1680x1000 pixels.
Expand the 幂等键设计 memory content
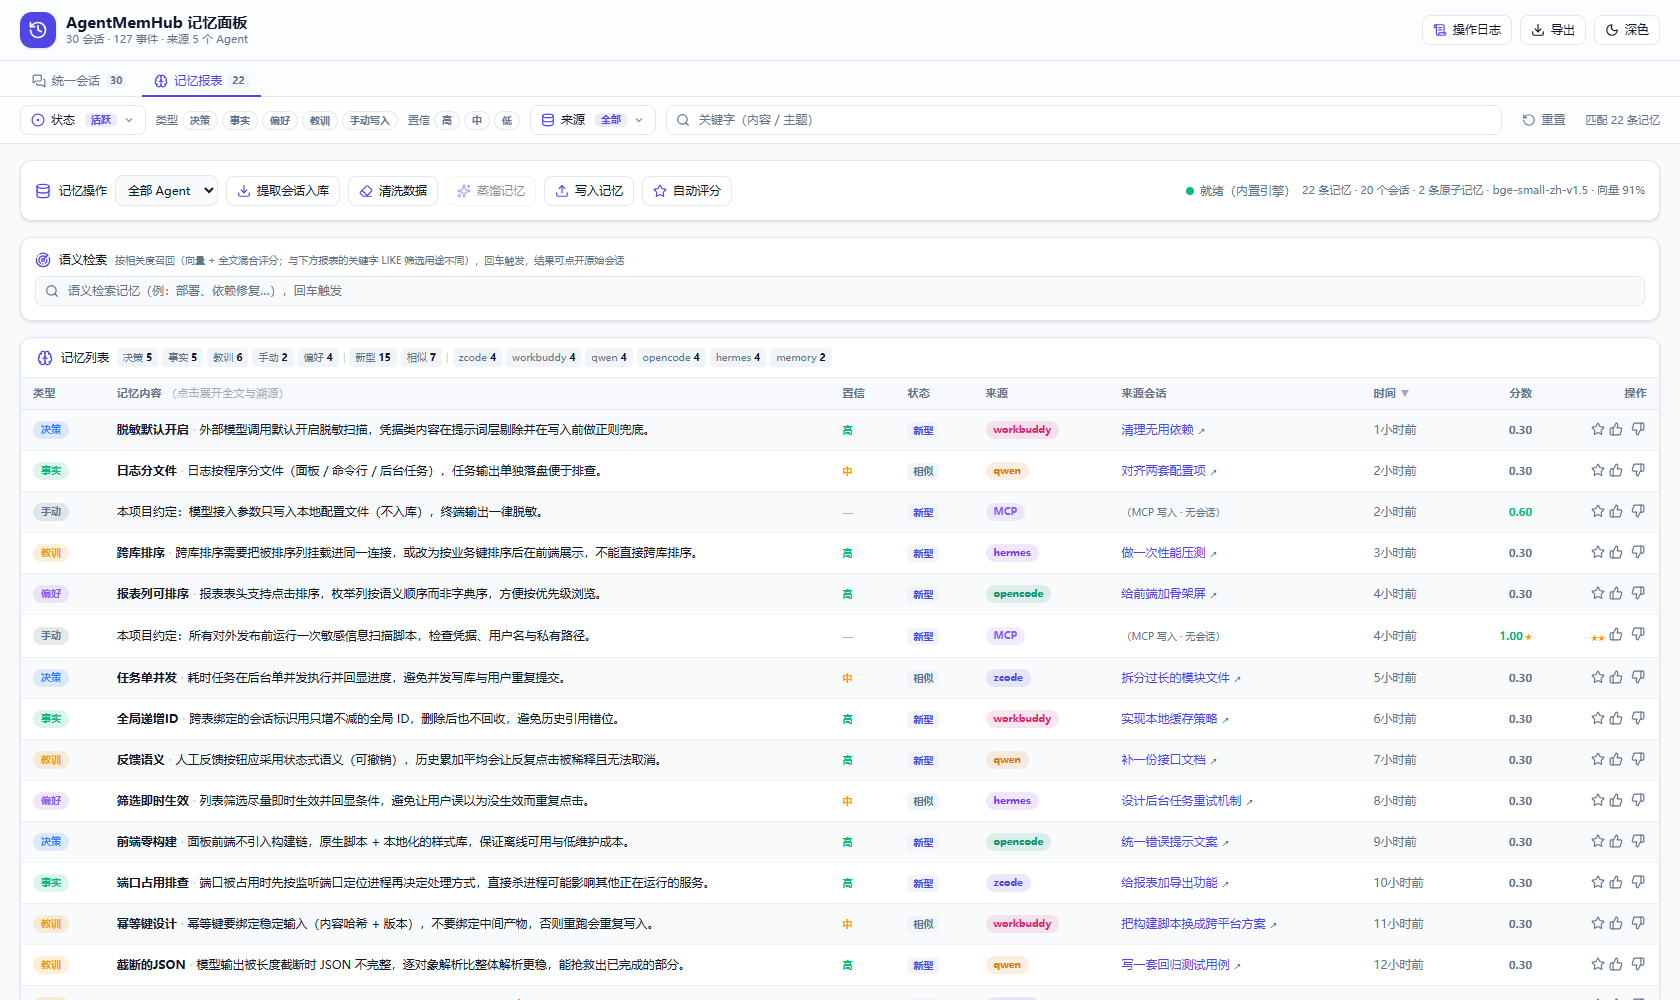pos(385,924)
